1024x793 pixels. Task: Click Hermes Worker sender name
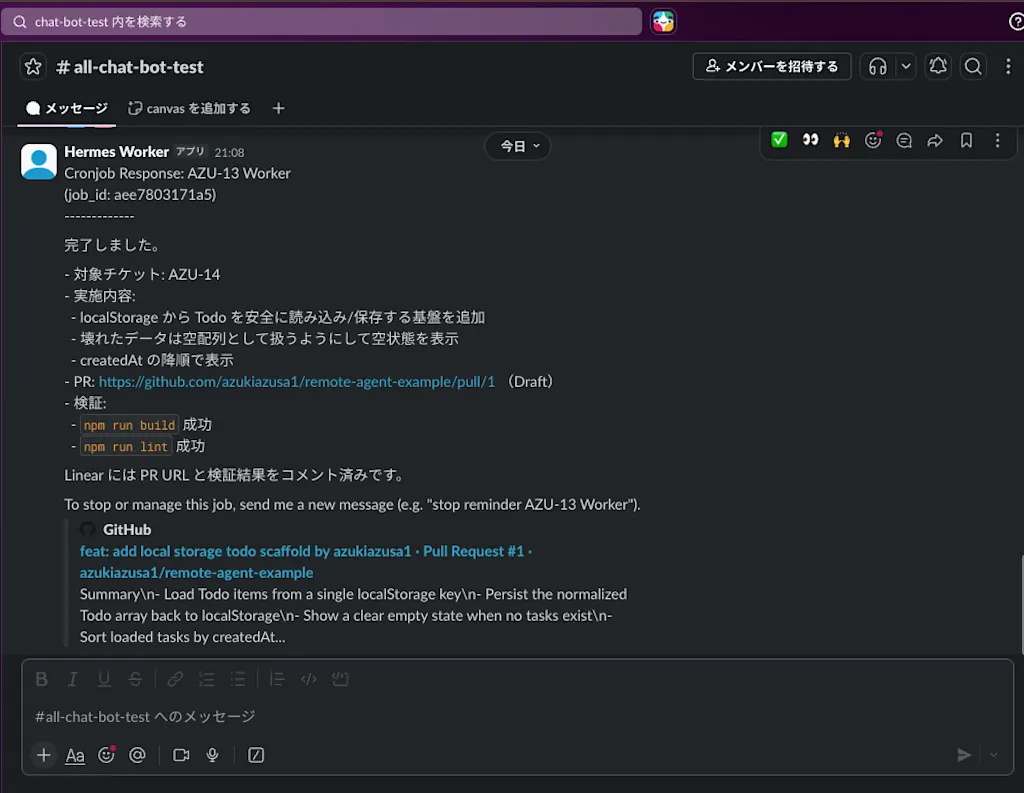pyautogui.click(x=116, y=152)
